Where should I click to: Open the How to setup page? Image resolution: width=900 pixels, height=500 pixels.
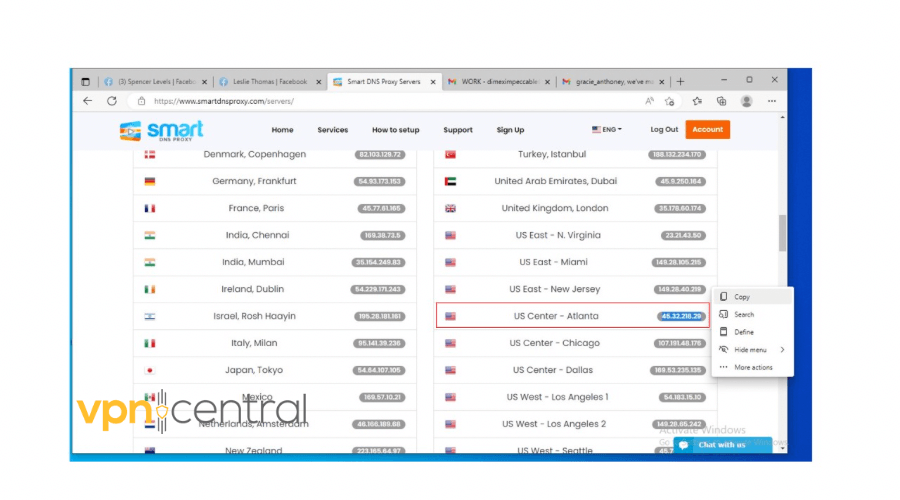(396, 130)
